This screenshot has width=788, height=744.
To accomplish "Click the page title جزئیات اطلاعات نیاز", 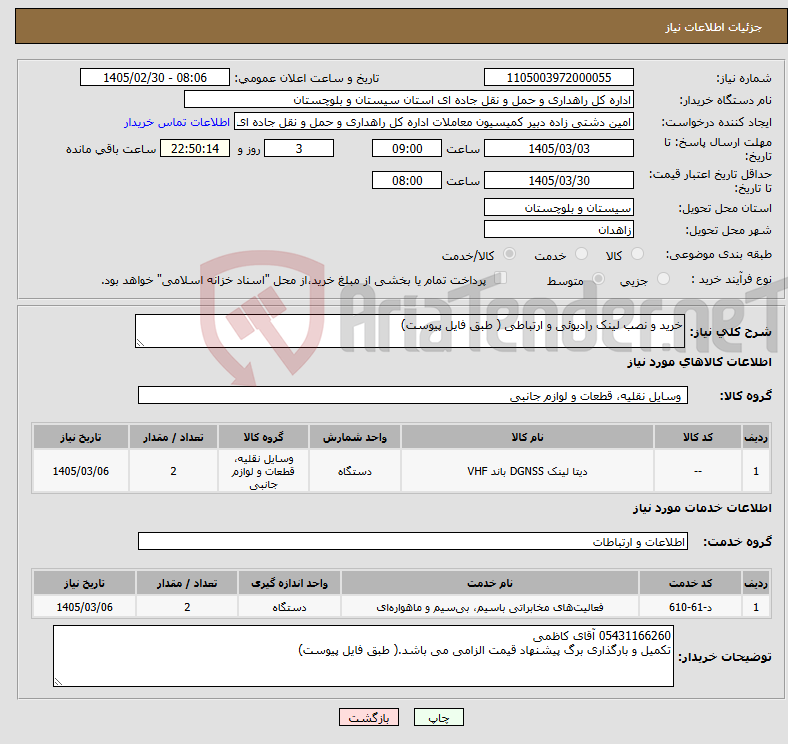I will pos(714,27).
